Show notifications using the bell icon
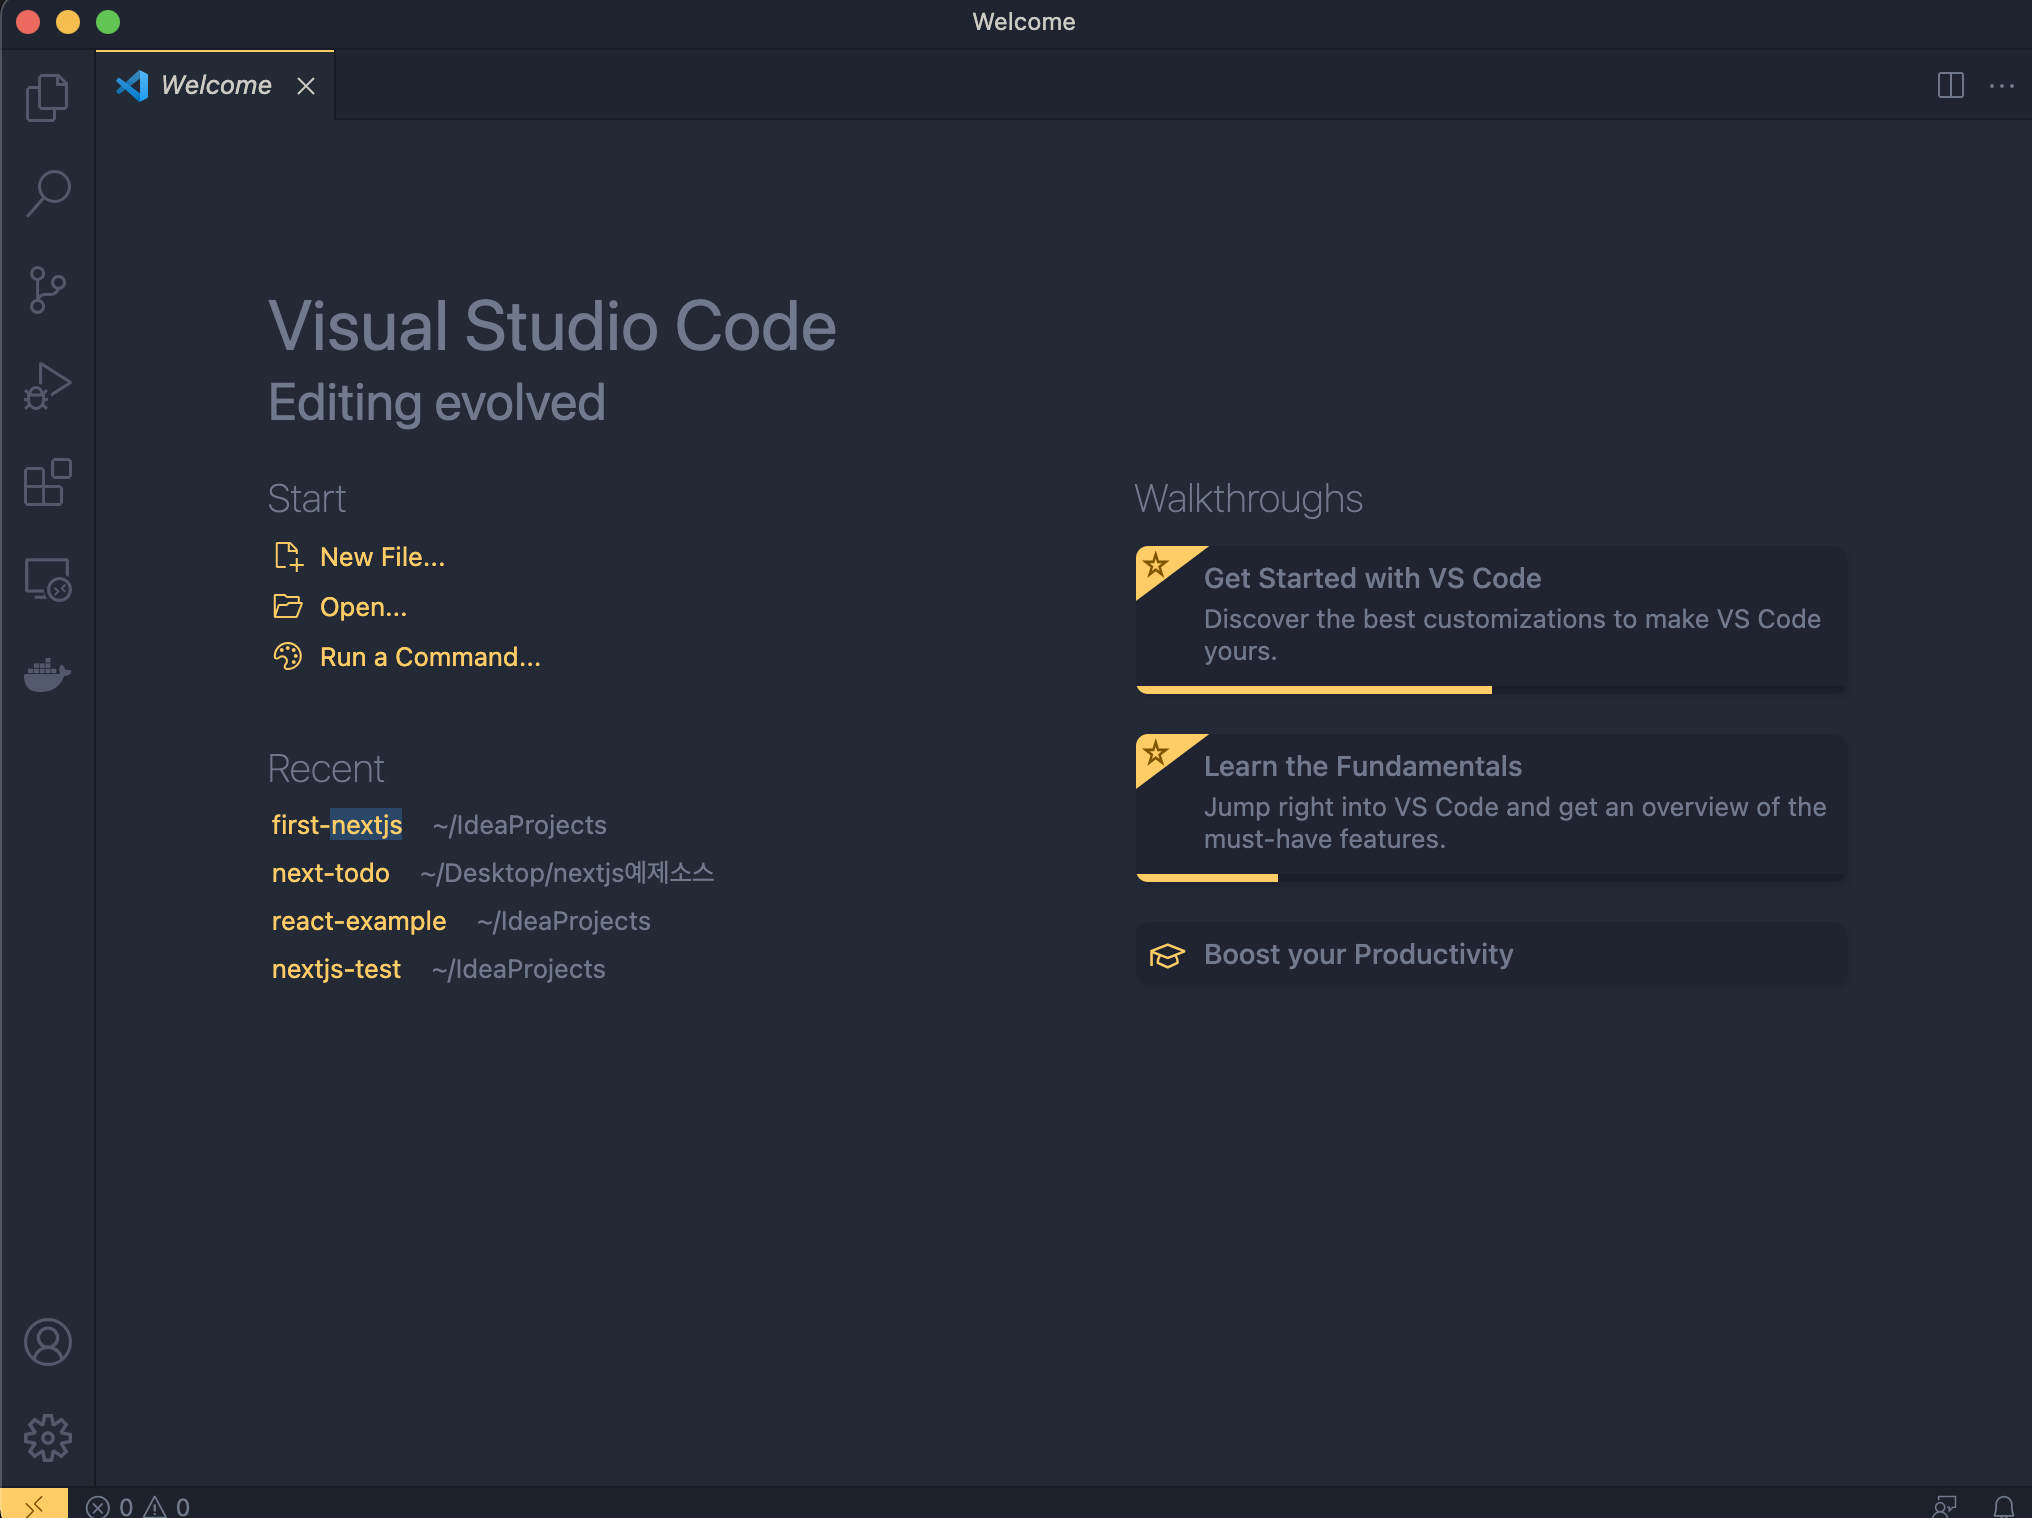Screen dimensions: 2032x1518 [2003, 1506]
